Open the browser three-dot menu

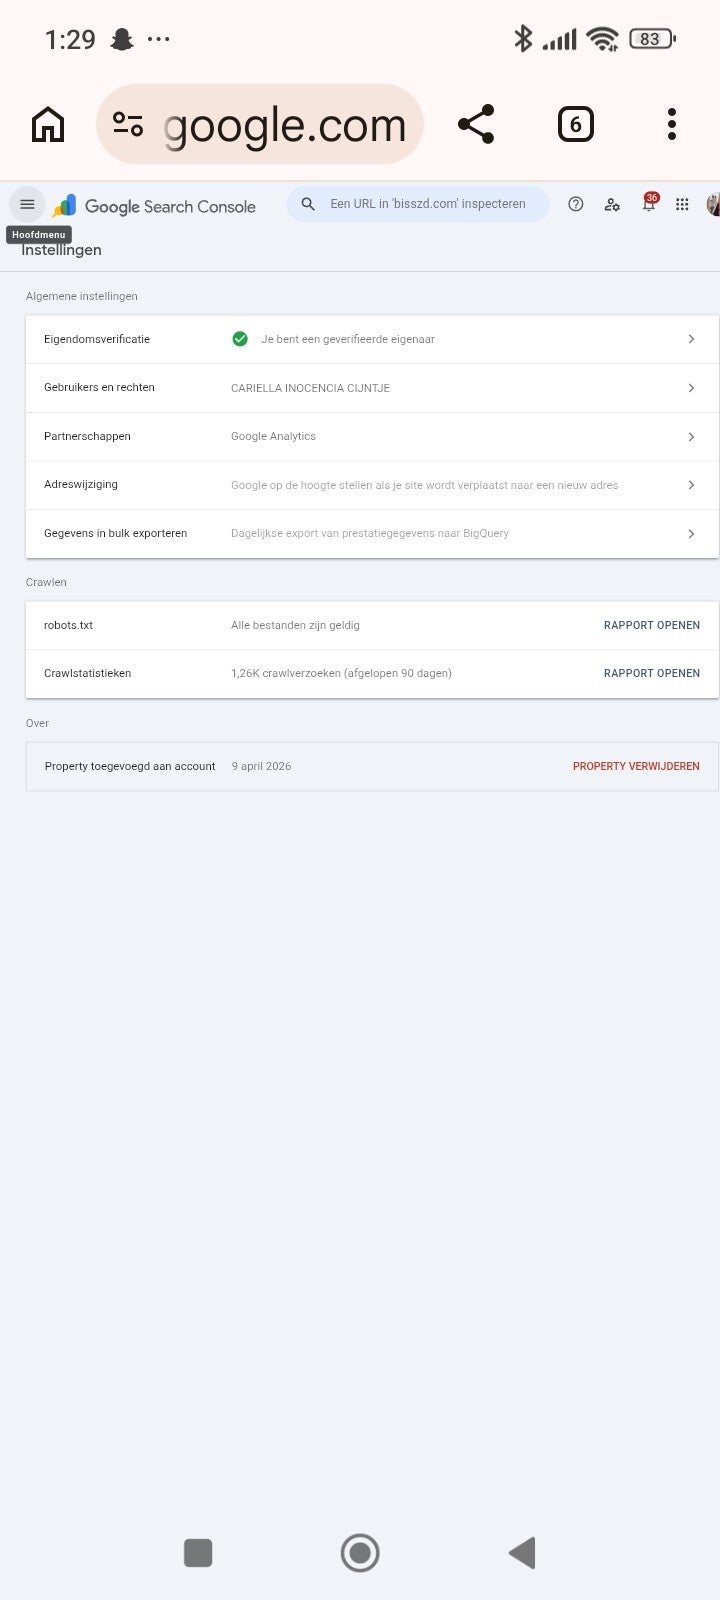(x=672, y=124)
